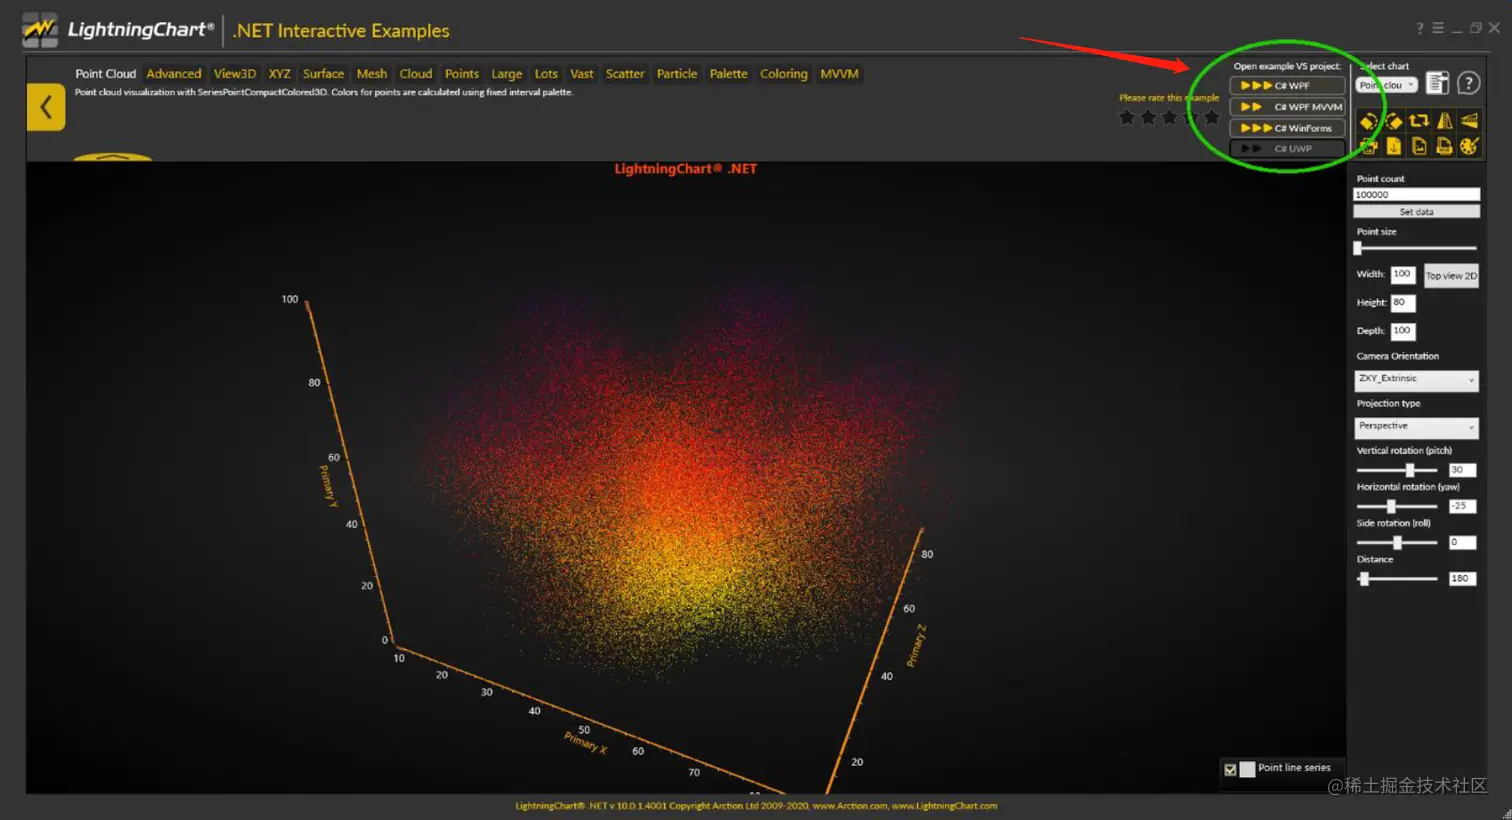Click the copy chart image icon
This screenshot has height=820, width=1512.
[1369, 146]
